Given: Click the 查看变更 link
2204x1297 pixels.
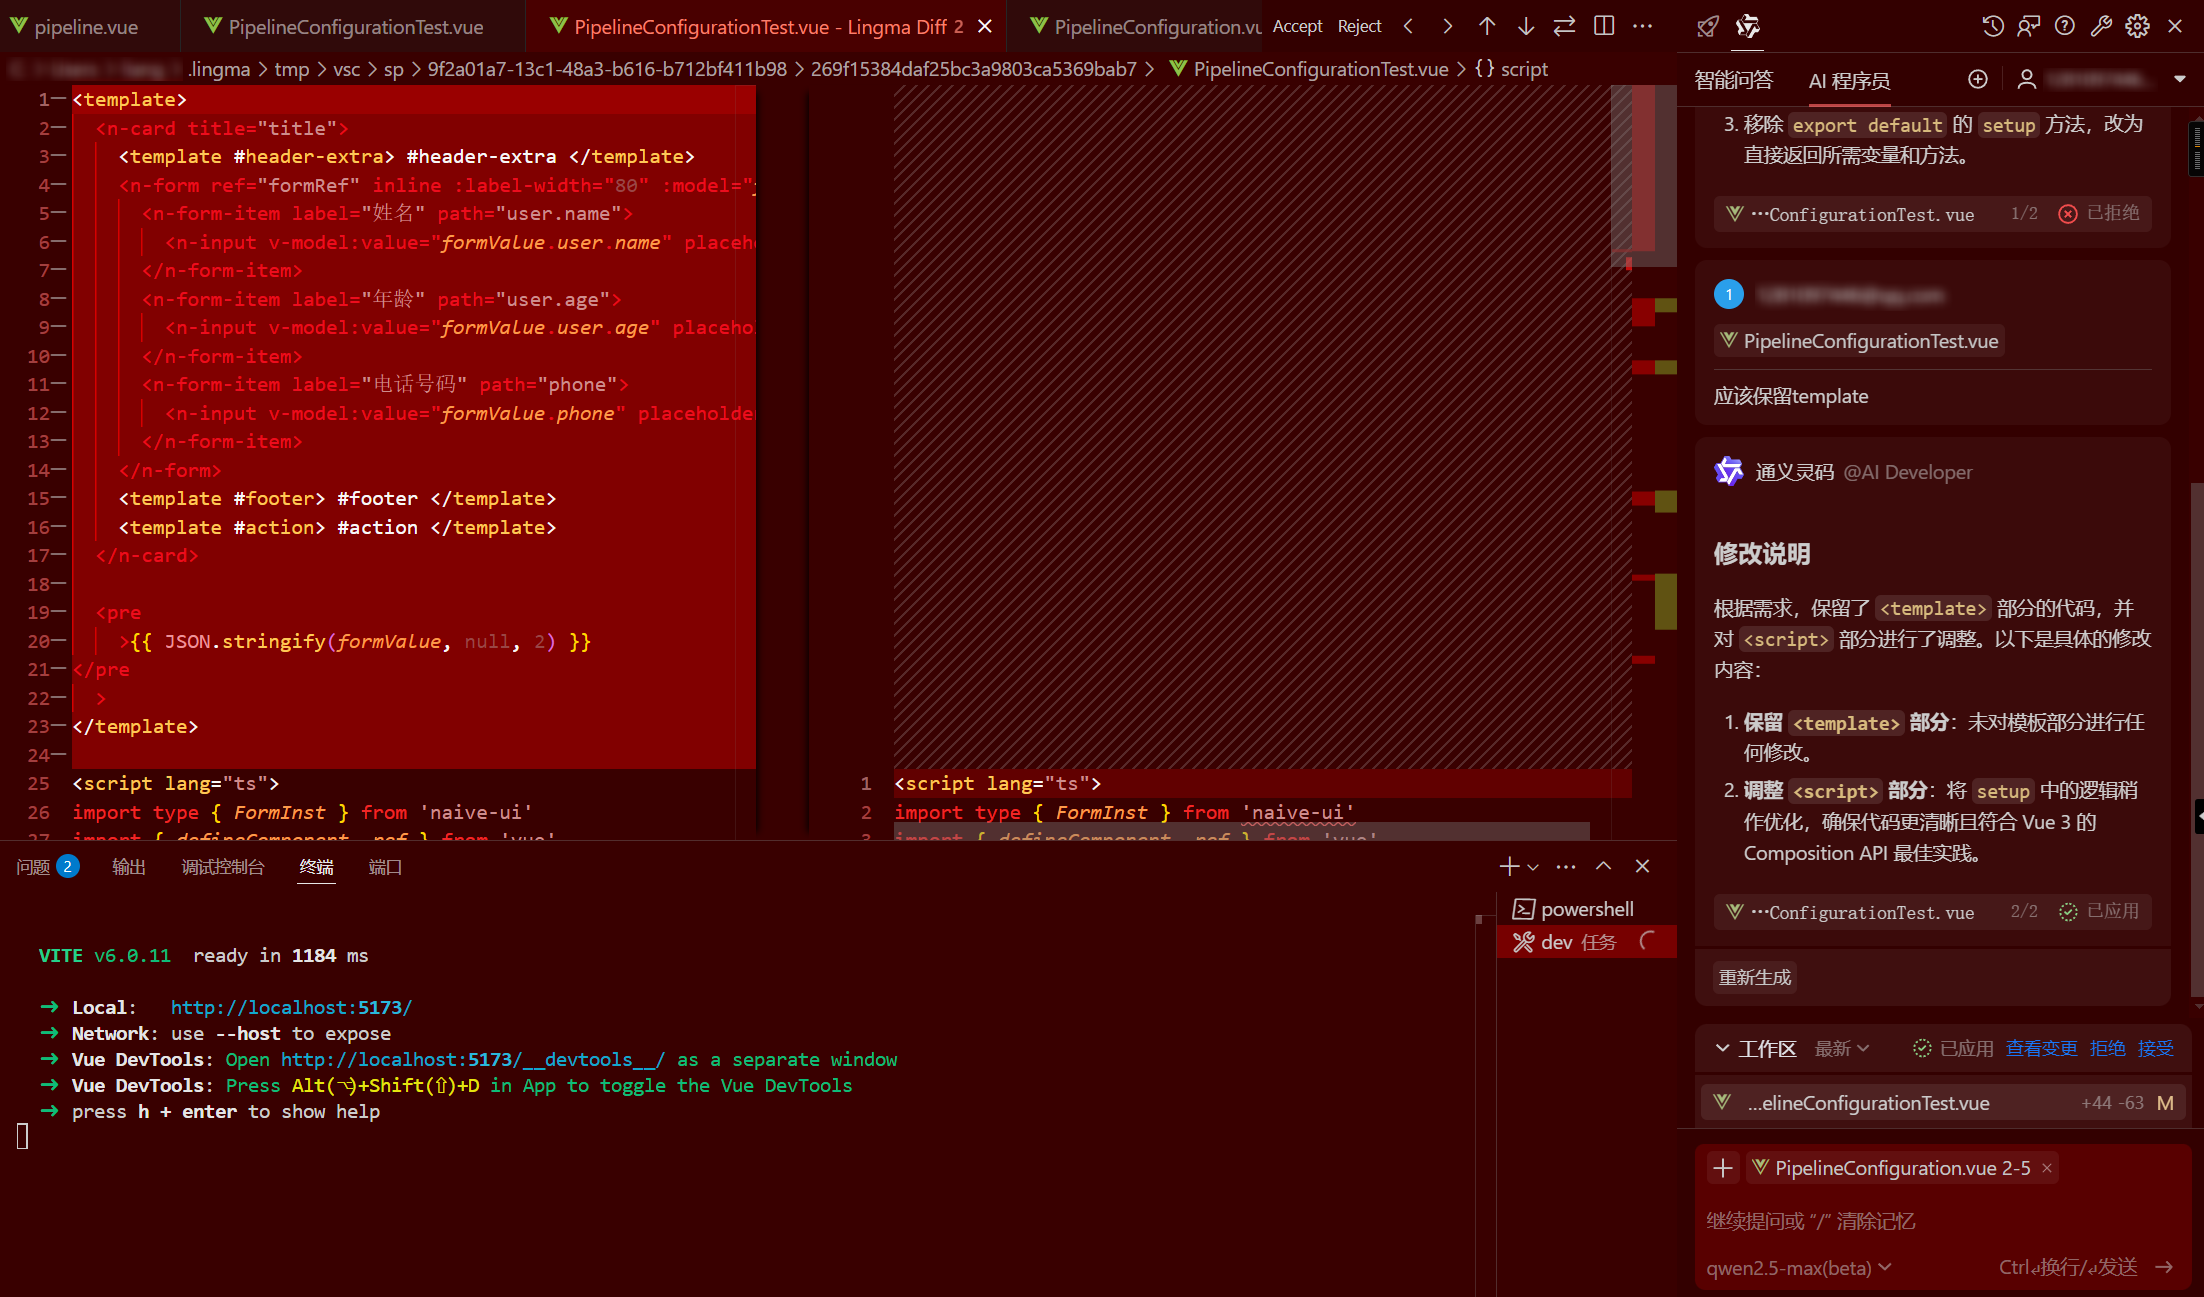Looking at the screenshot, I should [x=2041, y=1048].
